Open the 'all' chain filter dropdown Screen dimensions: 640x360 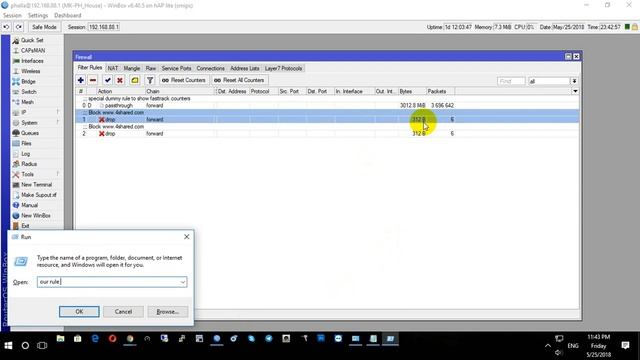tap(574, 81)
